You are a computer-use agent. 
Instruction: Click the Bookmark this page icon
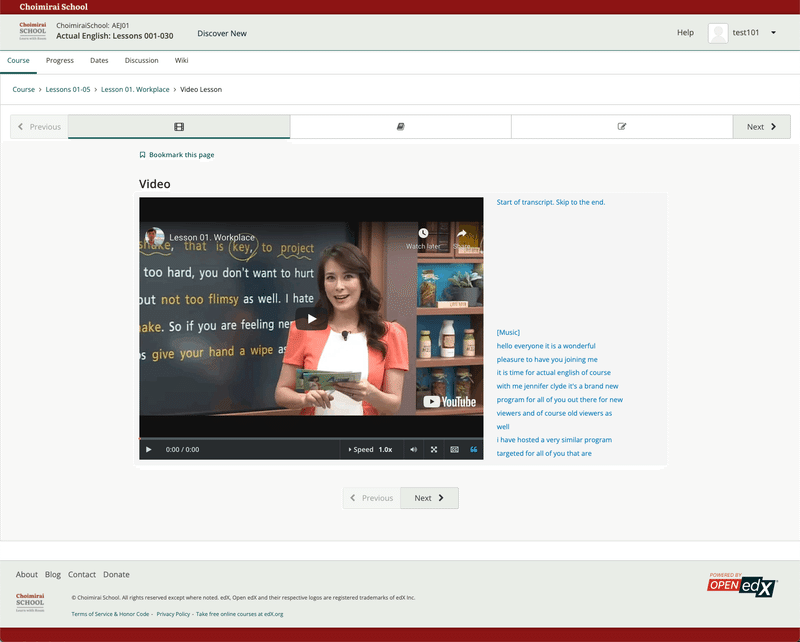point(142,155)
